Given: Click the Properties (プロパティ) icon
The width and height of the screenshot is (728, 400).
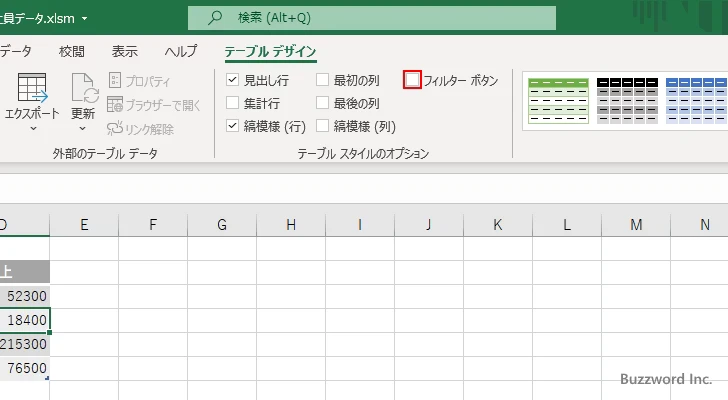Looking at the screenshot, I should click(x=115, y=80).
